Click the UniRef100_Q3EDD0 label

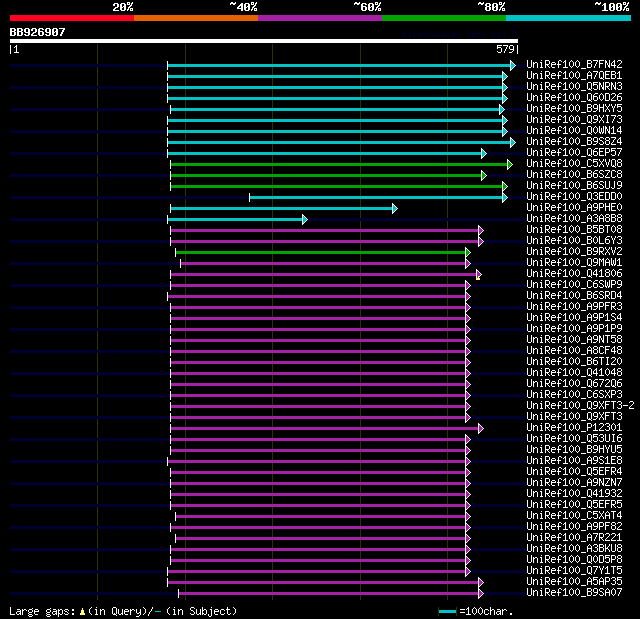(x=574, y=197)
